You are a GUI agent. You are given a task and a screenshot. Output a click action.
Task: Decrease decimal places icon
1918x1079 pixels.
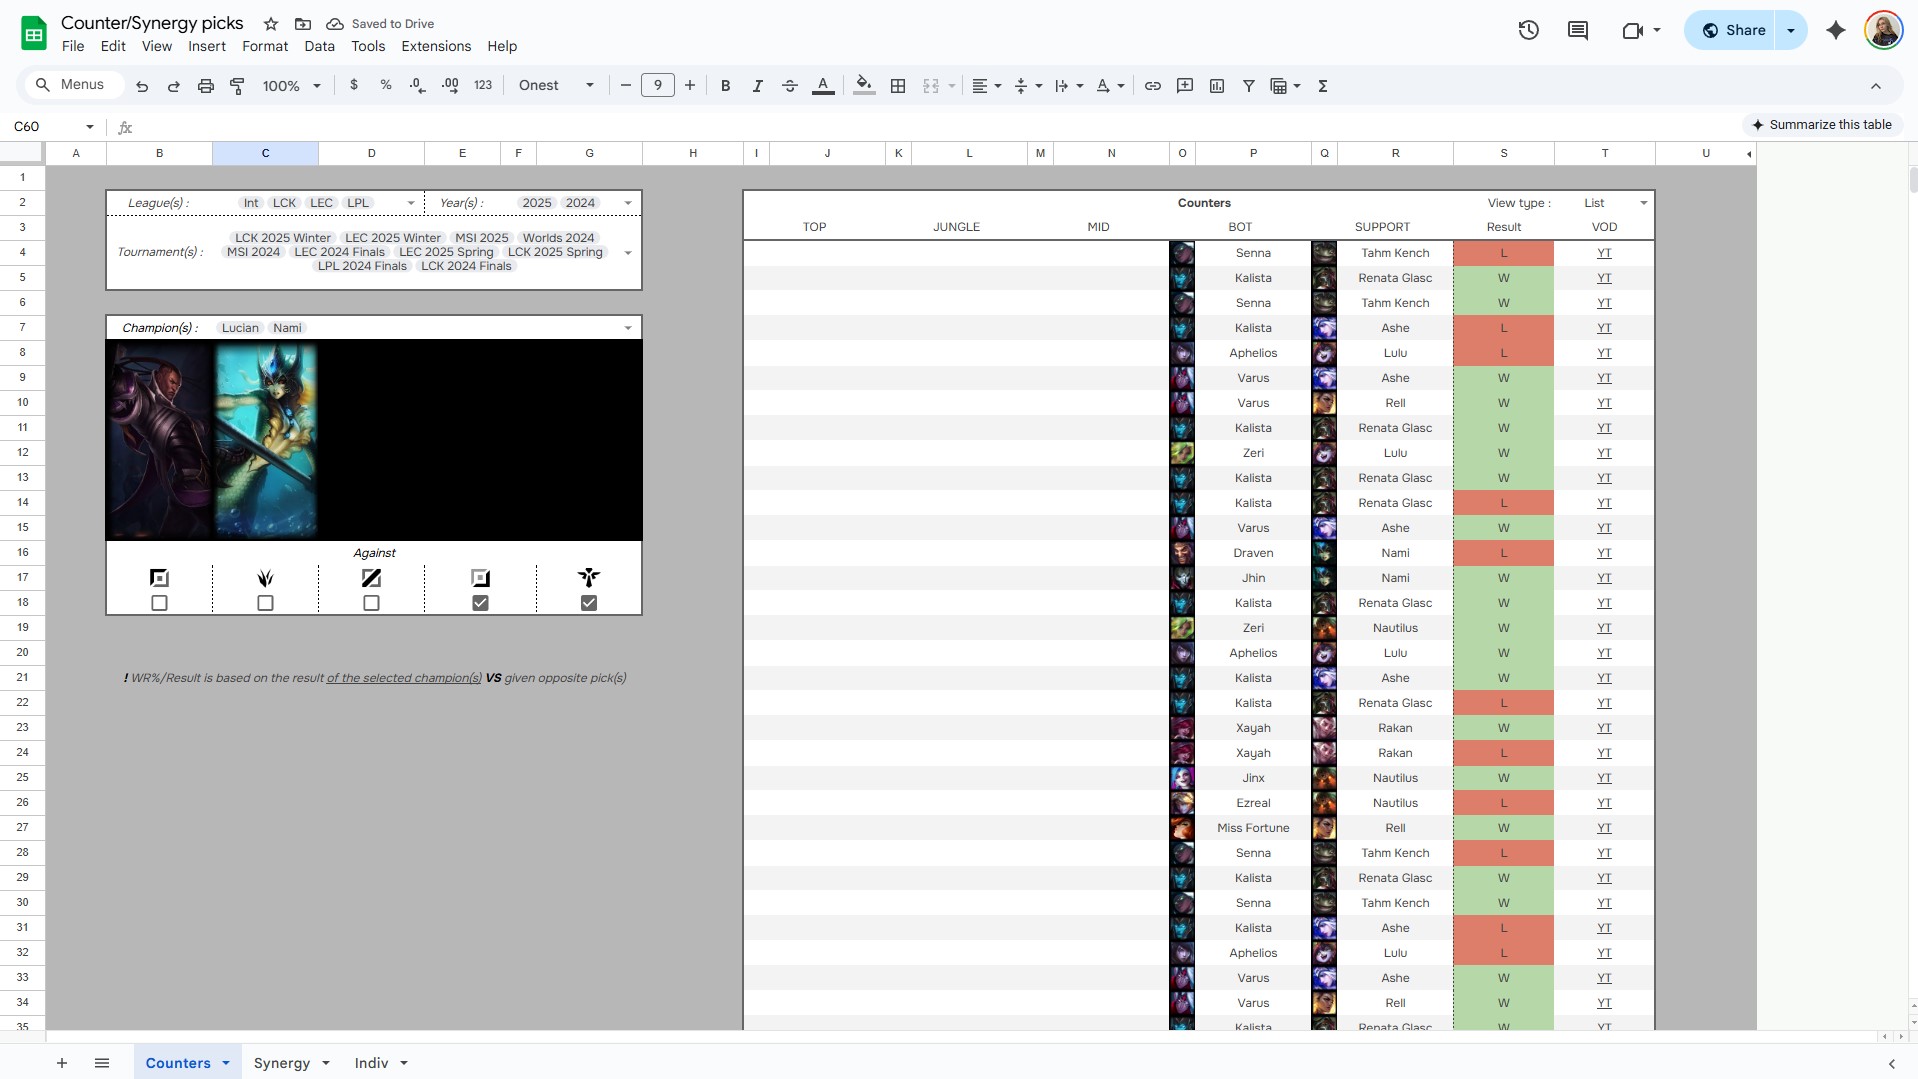(x=418, y=86)
